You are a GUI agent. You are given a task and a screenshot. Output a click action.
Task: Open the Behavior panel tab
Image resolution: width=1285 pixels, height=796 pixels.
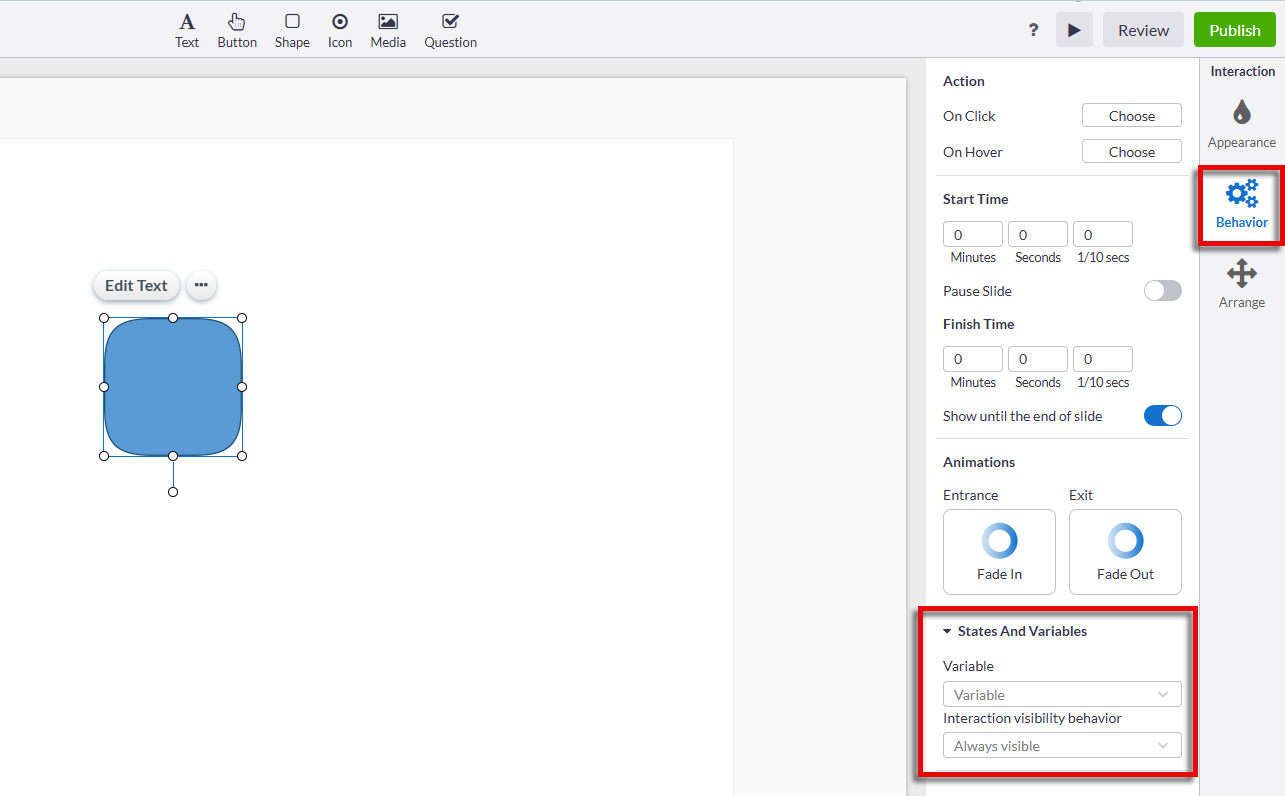click(x=1241, y=205)
